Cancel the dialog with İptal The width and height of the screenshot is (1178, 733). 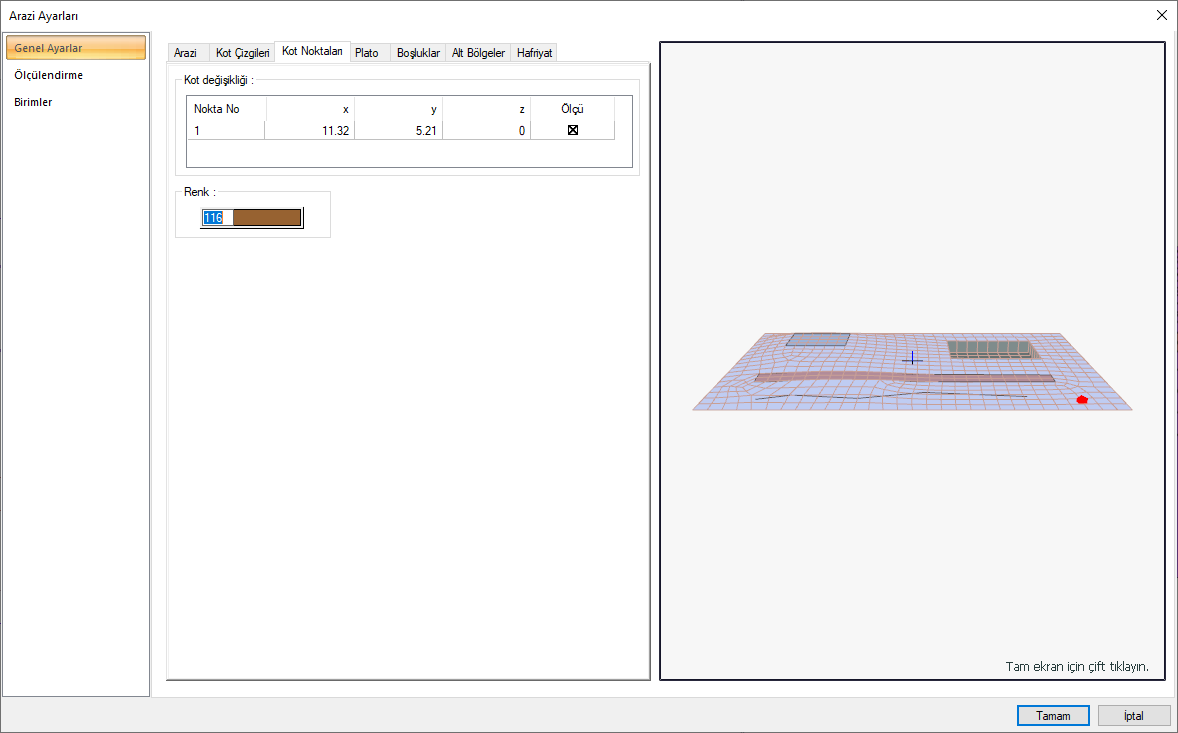[x=1134, y=716]
